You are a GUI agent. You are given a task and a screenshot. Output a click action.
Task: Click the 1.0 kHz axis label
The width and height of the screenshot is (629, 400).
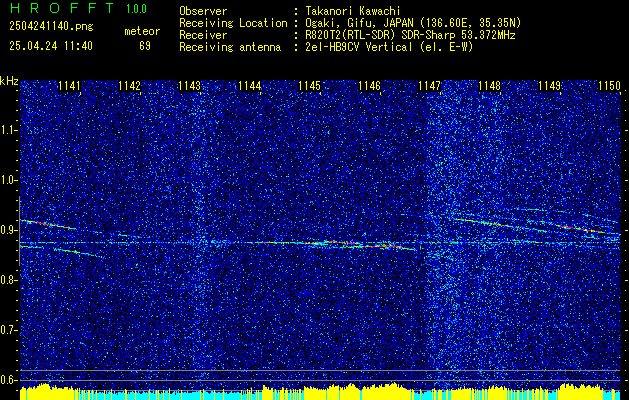click(x=8, y=181)
